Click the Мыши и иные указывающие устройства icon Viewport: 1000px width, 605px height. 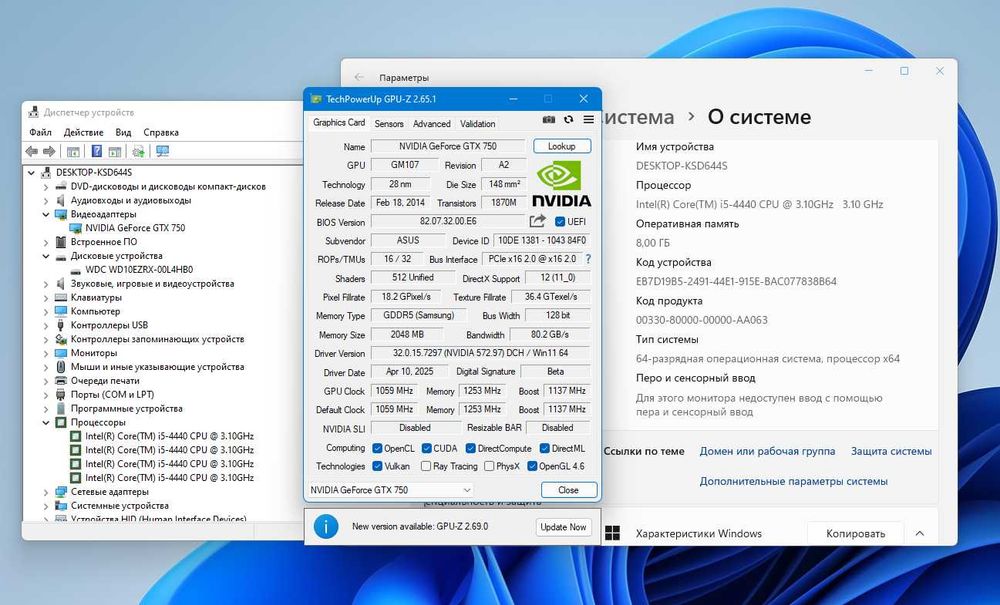[61, 367]
